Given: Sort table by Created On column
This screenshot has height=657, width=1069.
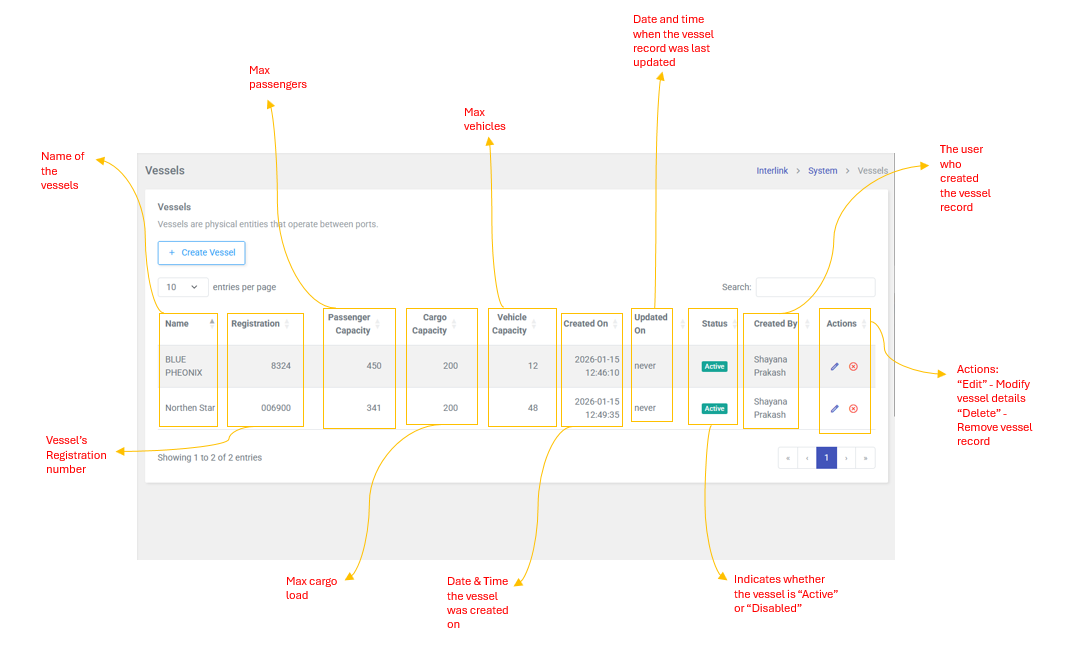Looking at the screenshot, I should click(x=586, y=324).
